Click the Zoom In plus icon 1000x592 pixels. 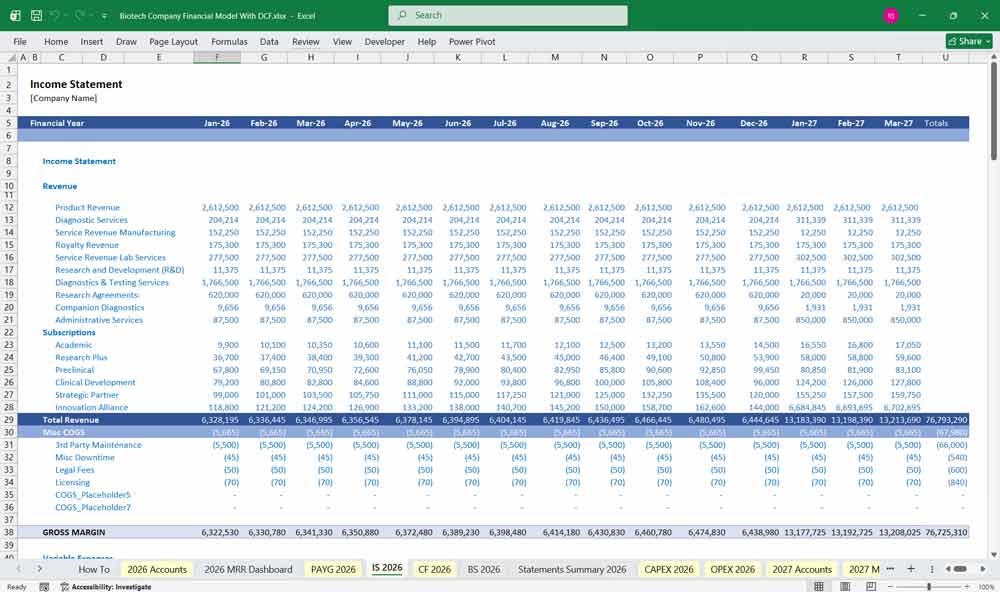click(967, 585)
